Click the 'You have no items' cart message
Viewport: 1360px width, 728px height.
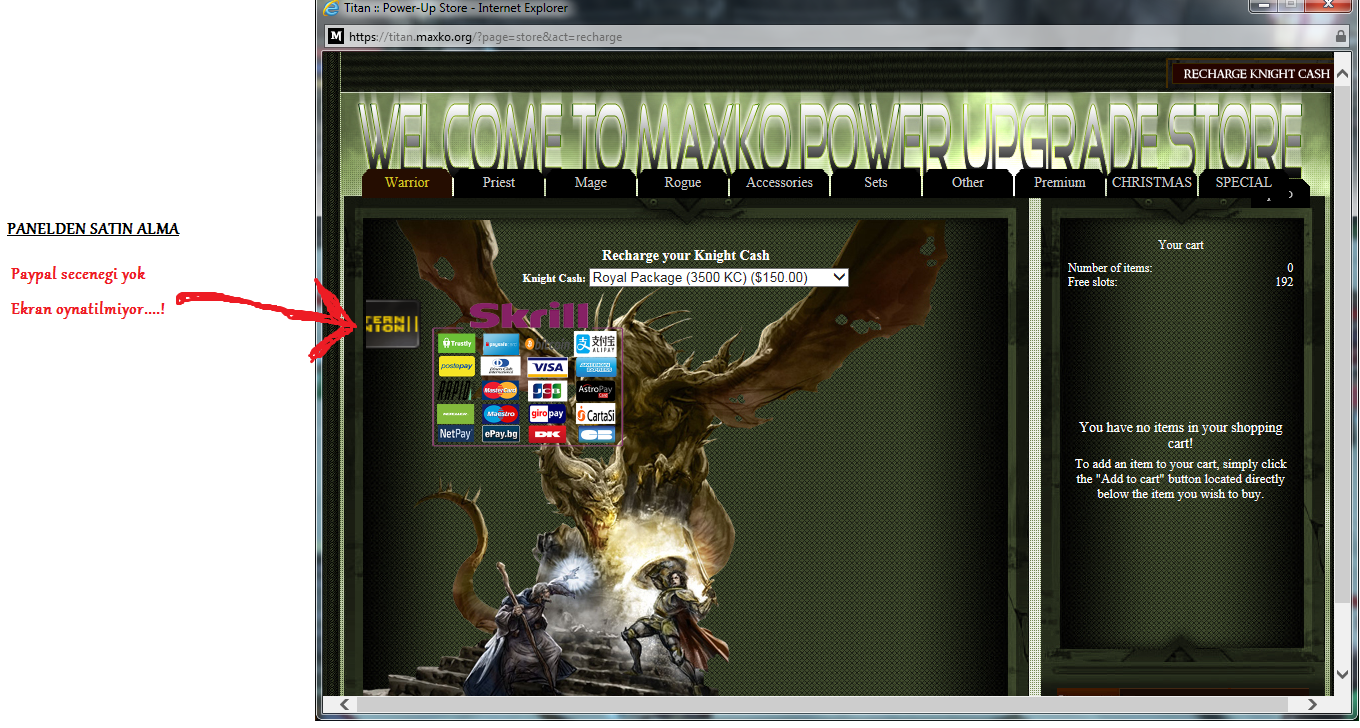point(1181,435)
